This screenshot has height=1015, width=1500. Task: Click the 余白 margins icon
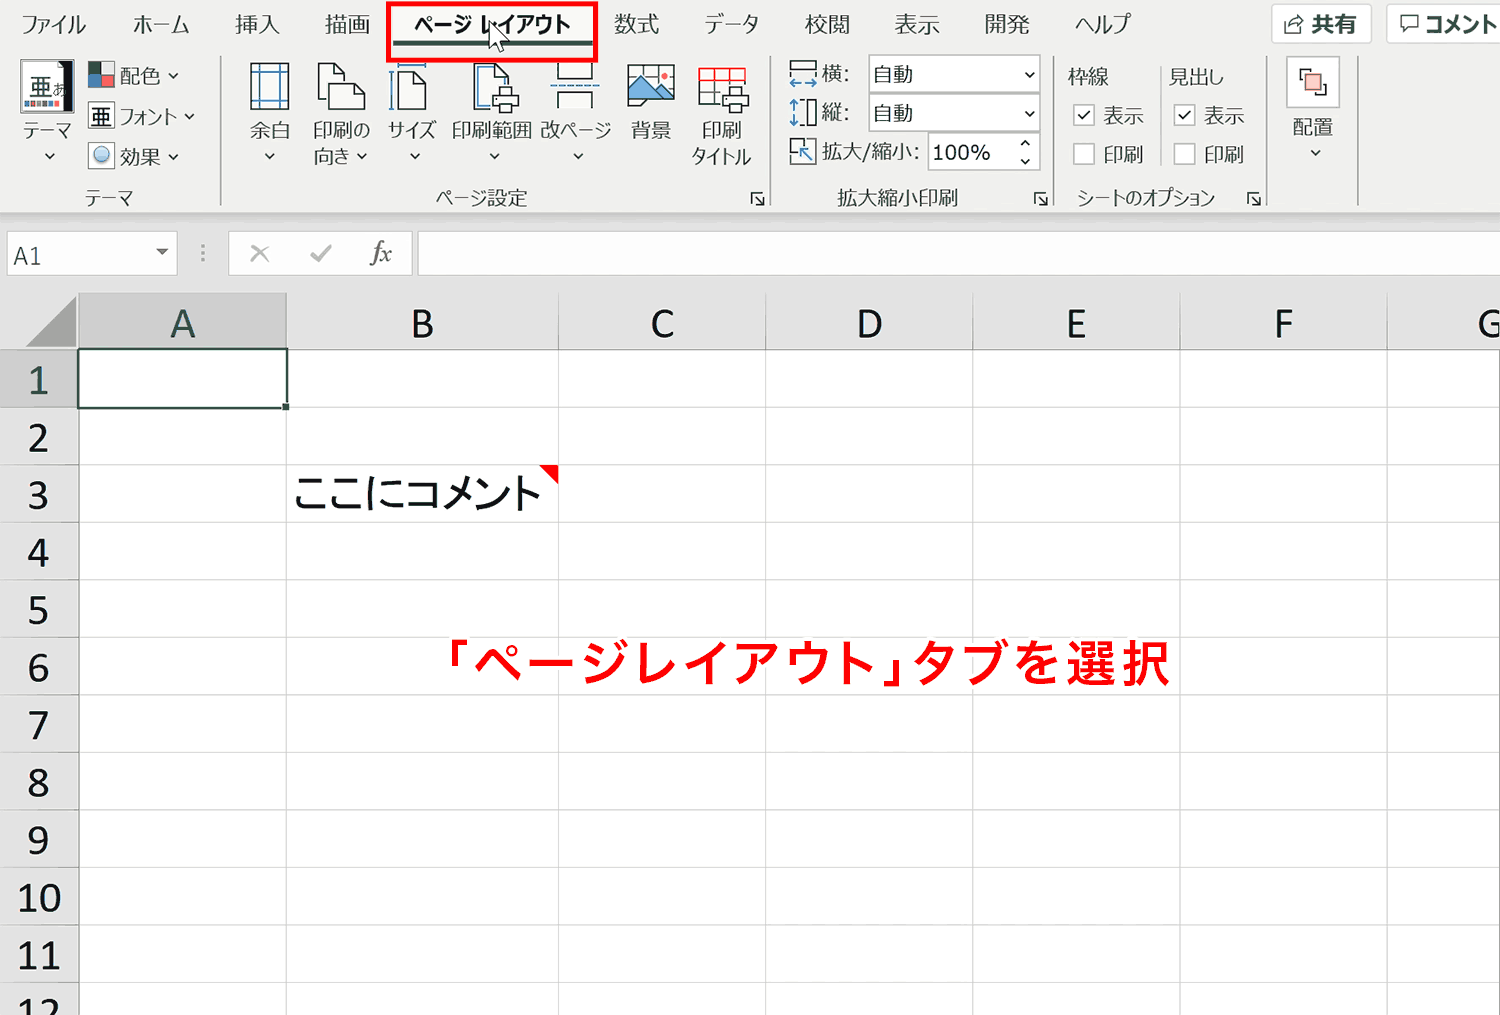[269, 87]
